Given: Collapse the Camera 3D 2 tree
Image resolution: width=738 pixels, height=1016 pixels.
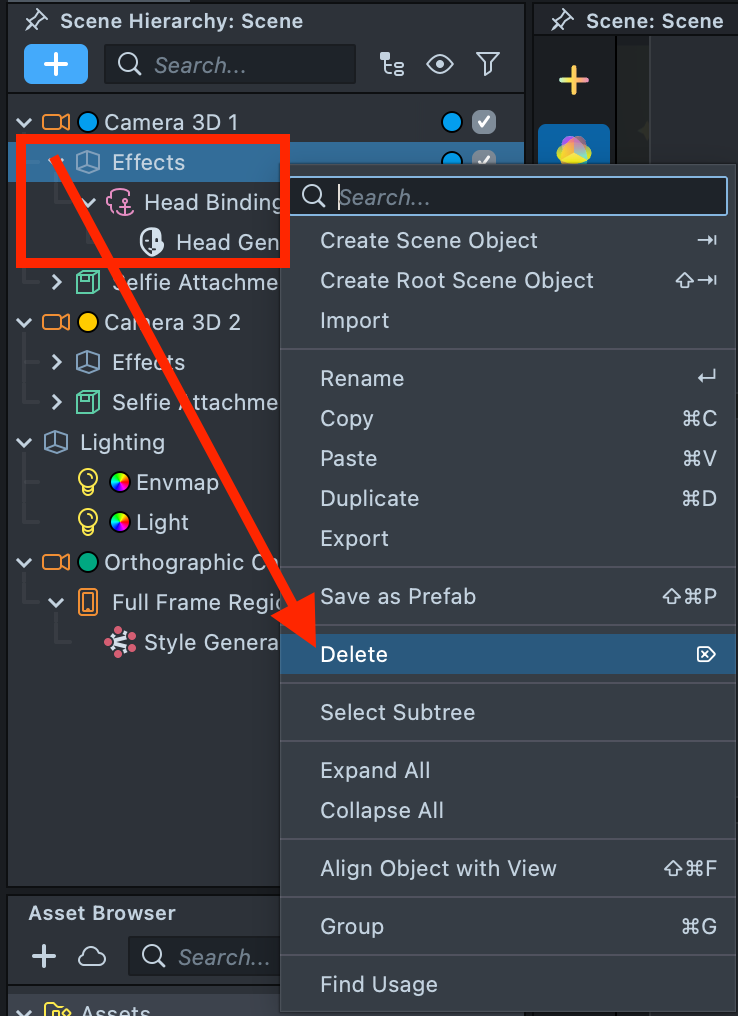Looking at the screenshot, I should [24, 323].
